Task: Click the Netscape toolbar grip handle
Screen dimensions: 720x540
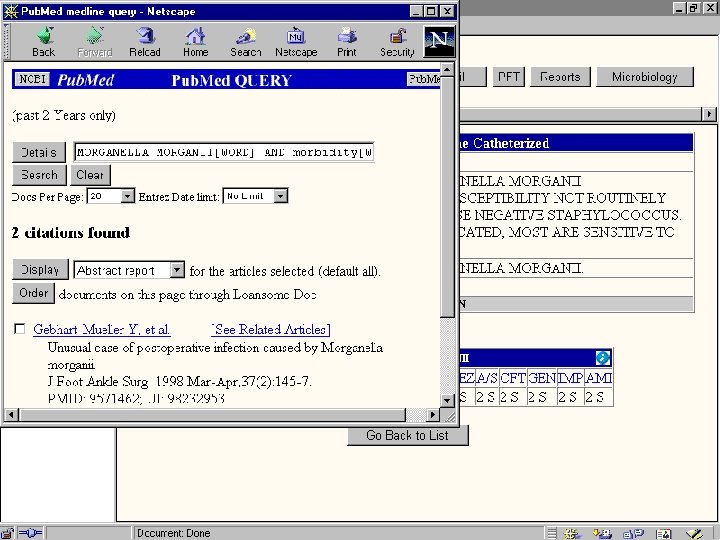Action: click(x=6, y=41)
